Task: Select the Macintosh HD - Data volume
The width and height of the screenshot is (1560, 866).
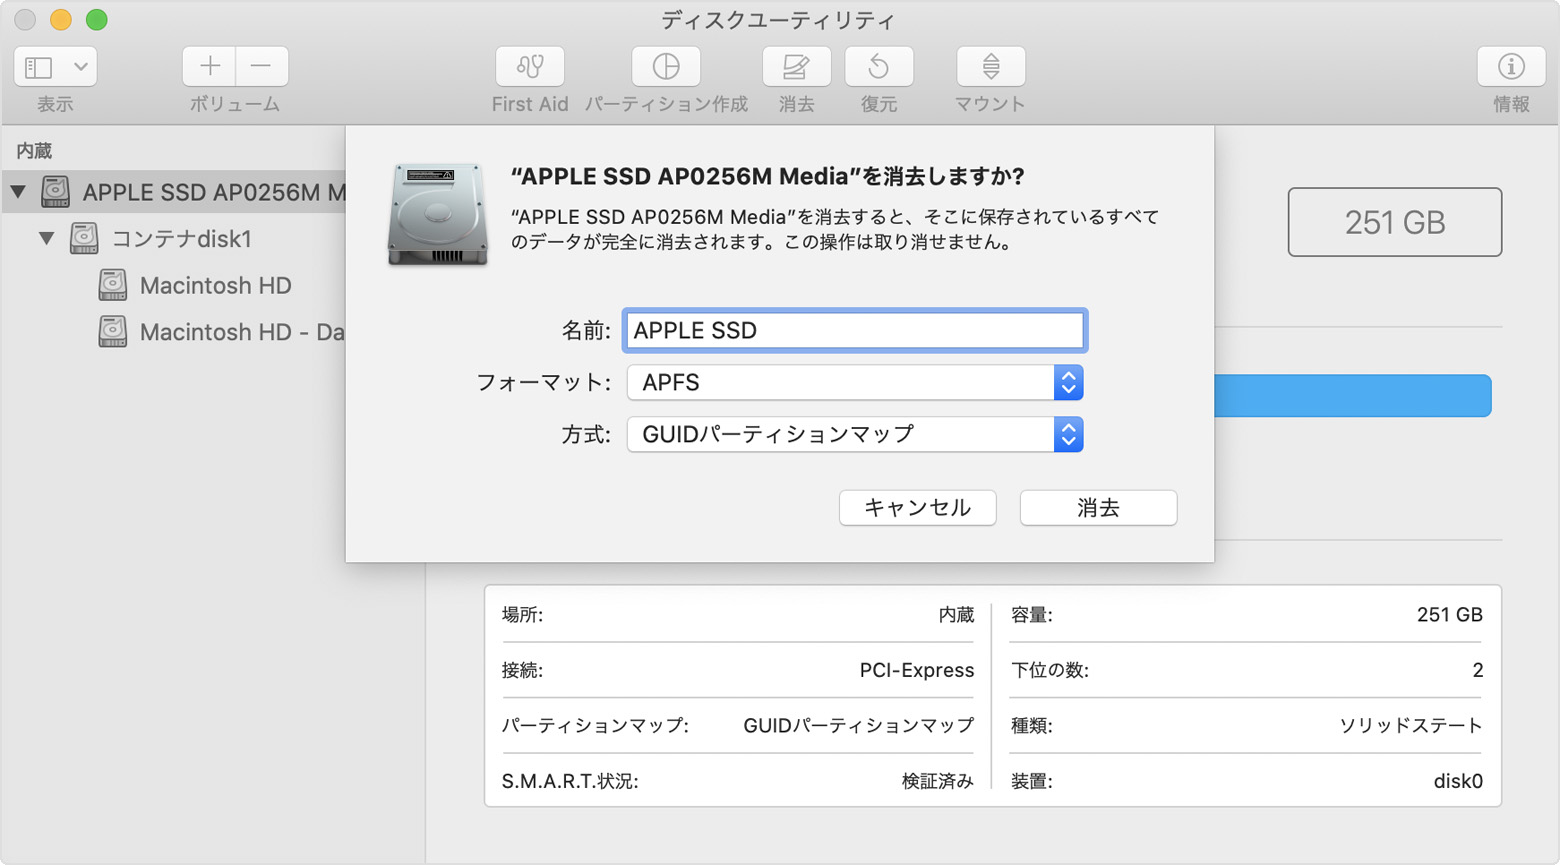Action: coord(242,332)
